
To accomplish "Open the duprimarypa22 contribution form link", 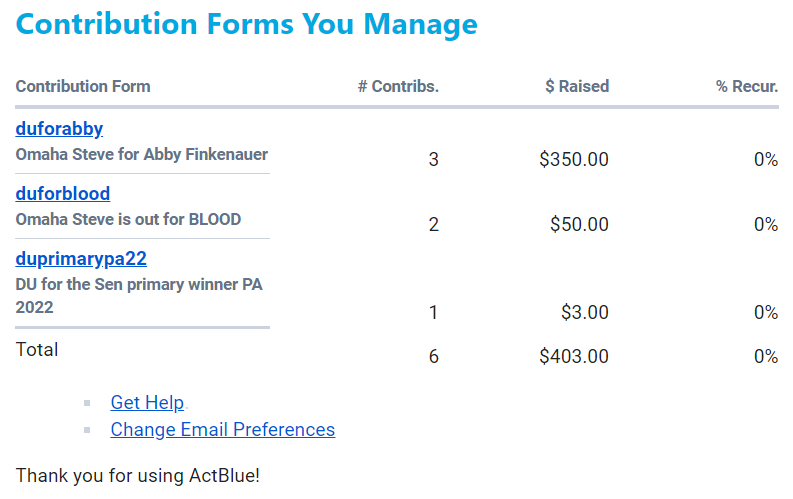I will coord(81,259).
